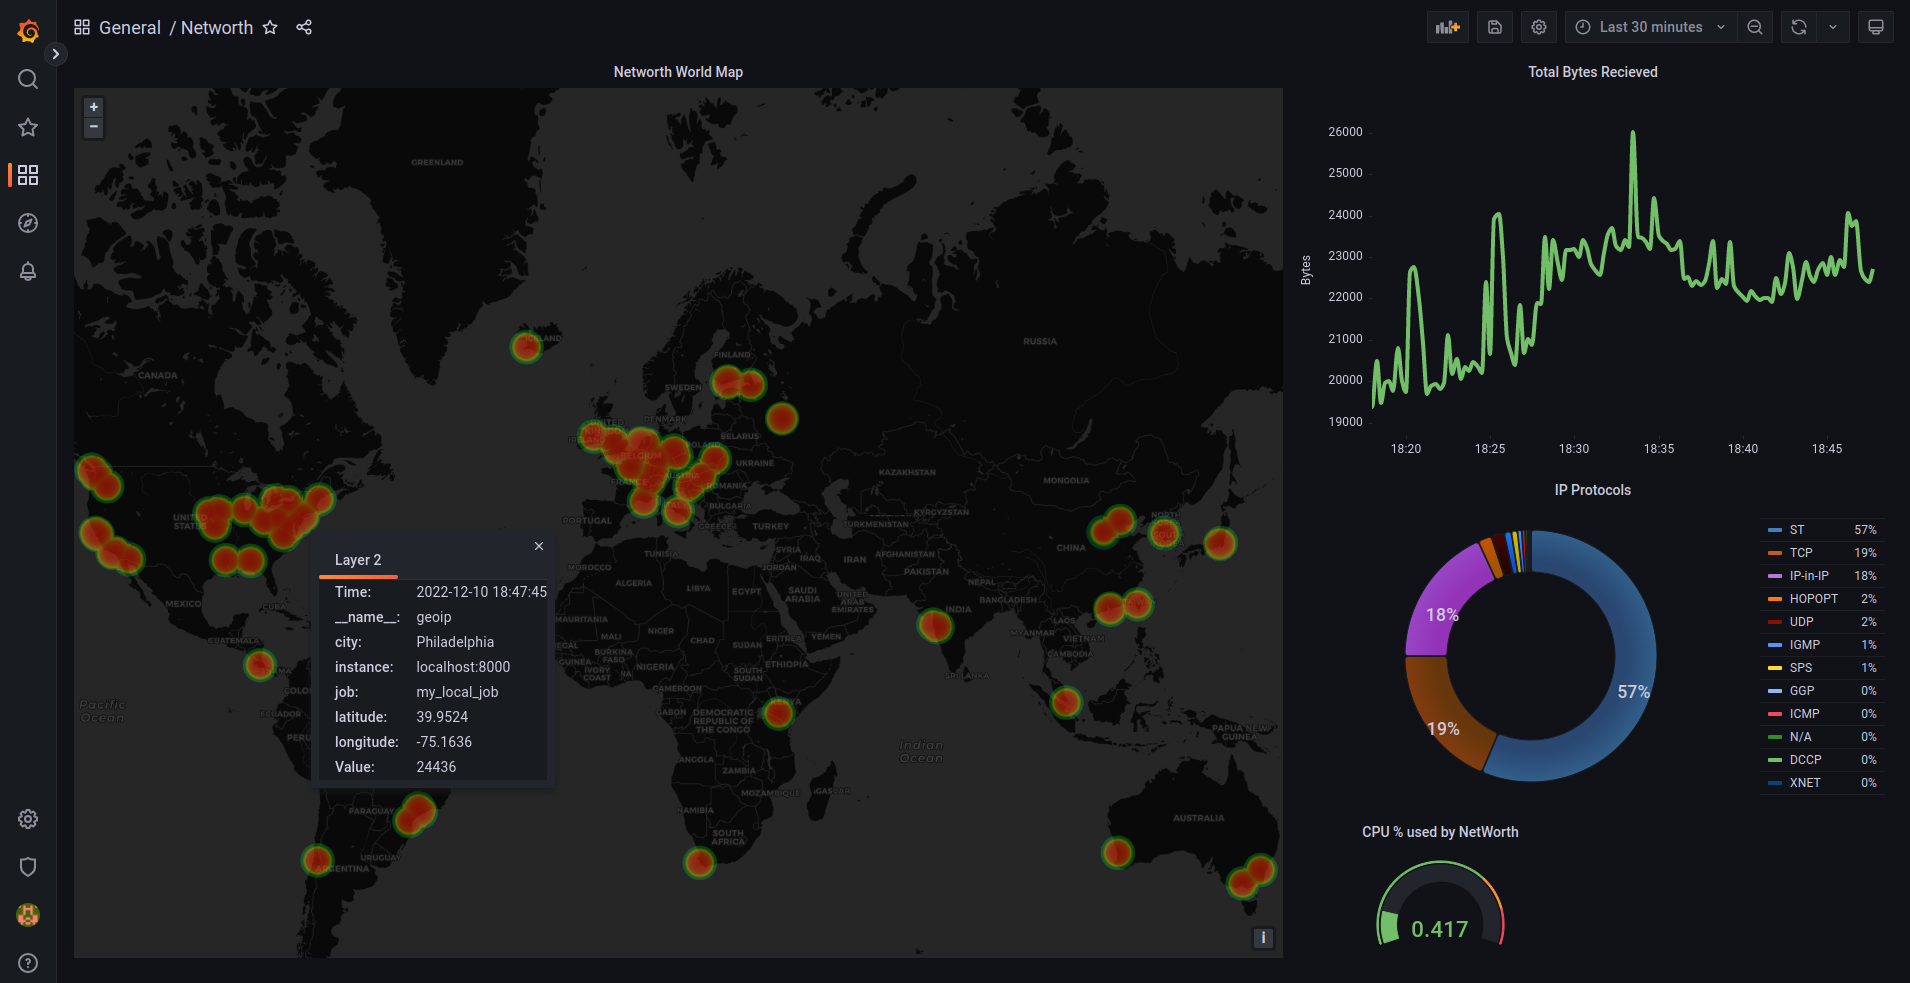Select the Layer 2 tab in tooltip

[x=358, y=560]
